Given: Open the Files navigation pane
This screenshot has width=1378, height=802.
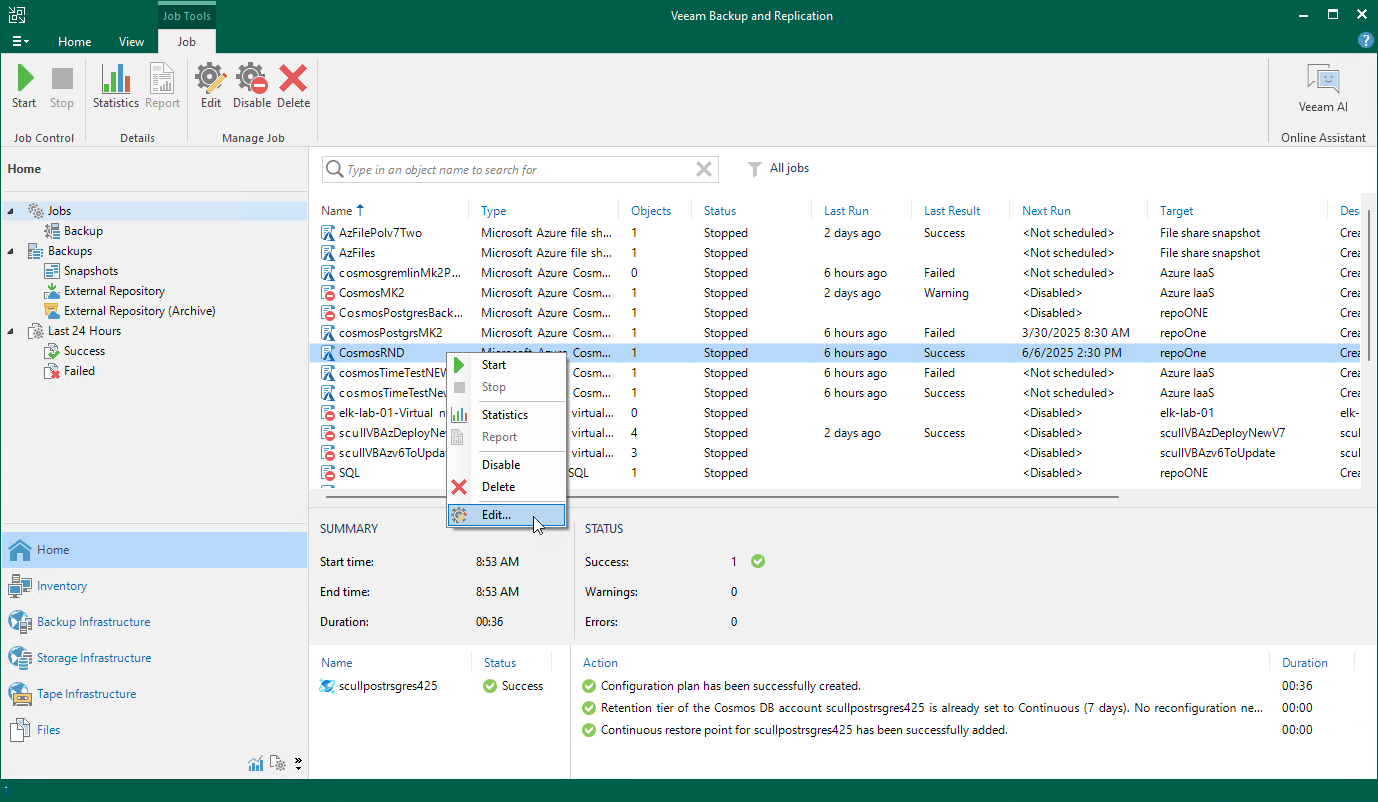Looking at the screenshot, I should (154, 730).
